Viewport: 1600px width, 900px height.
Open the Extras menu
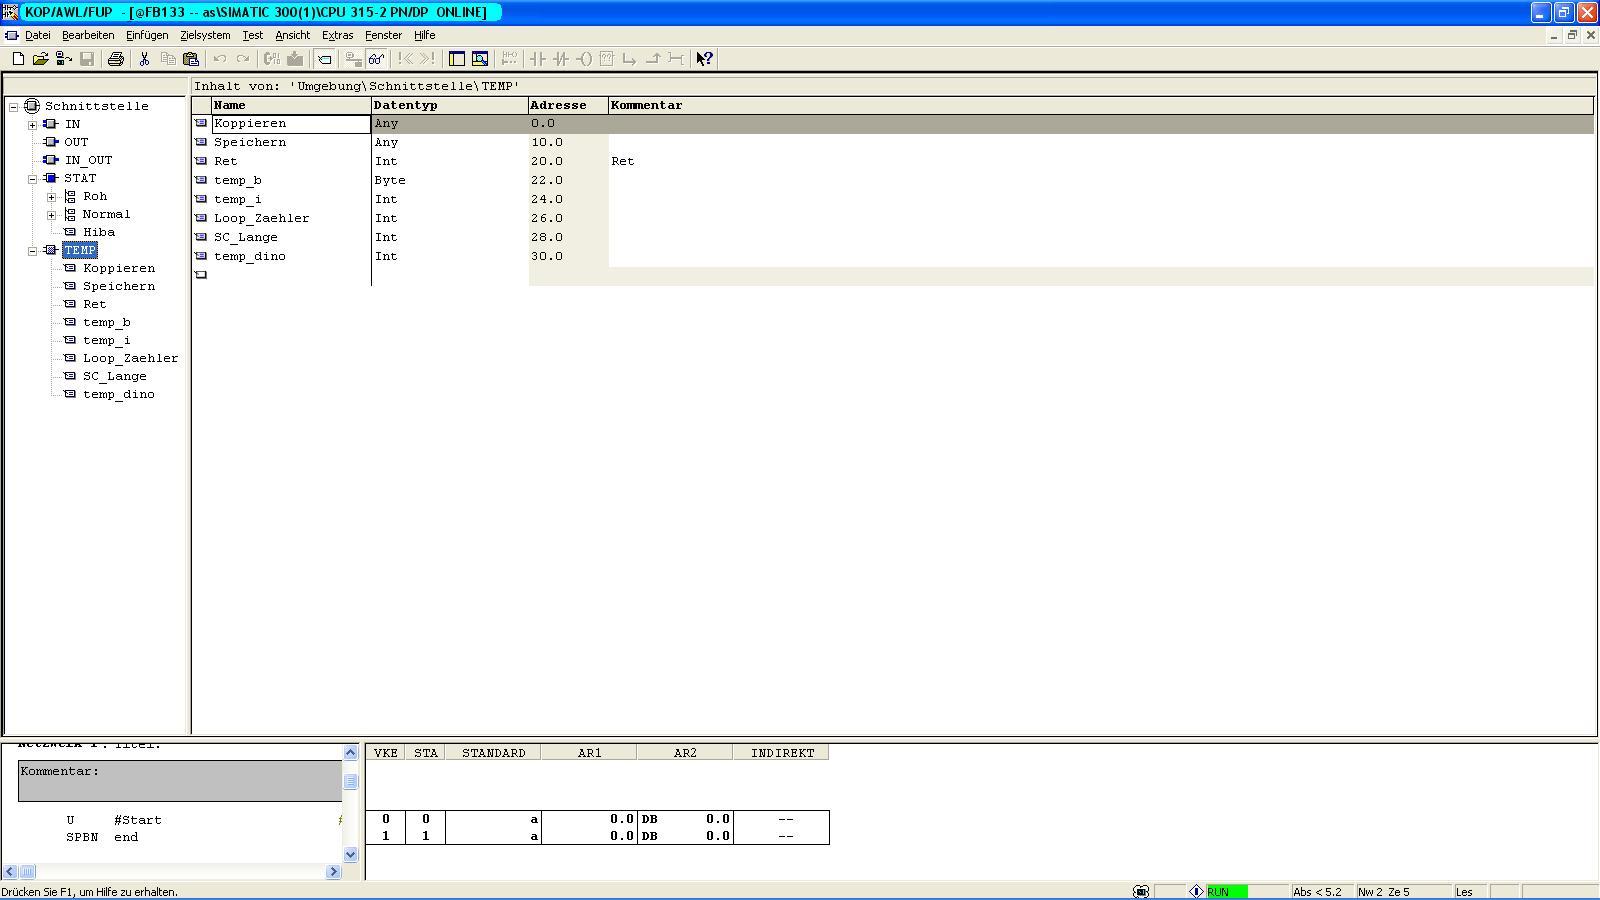pos(337,35)
